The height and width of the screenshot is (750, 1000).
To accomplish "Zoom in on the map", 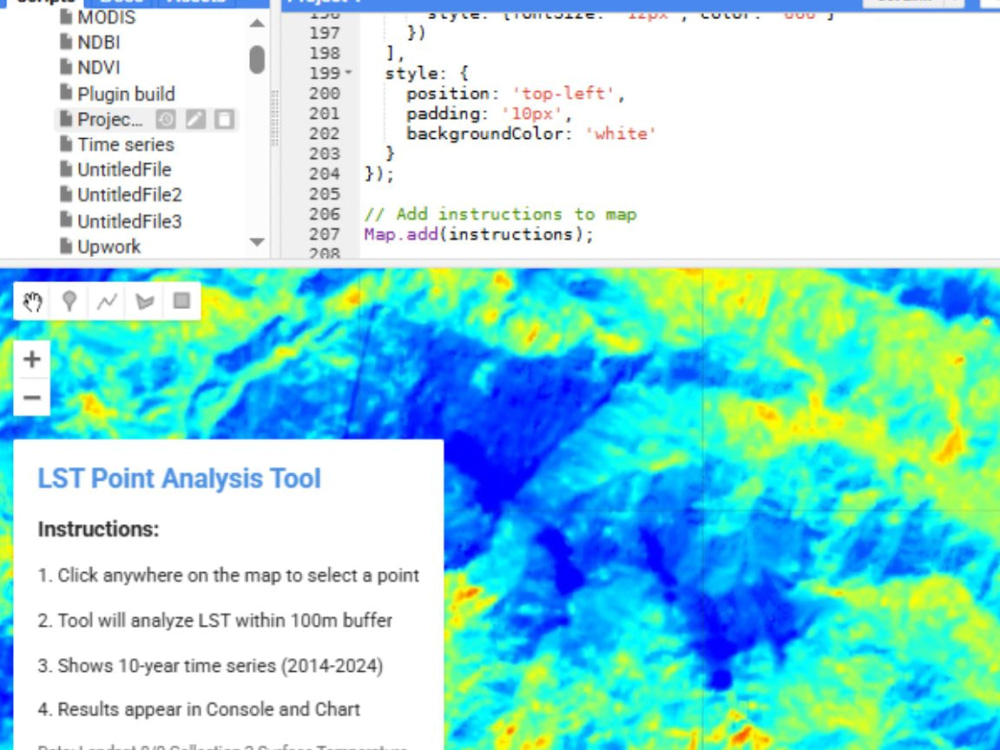I will point(32,359).
